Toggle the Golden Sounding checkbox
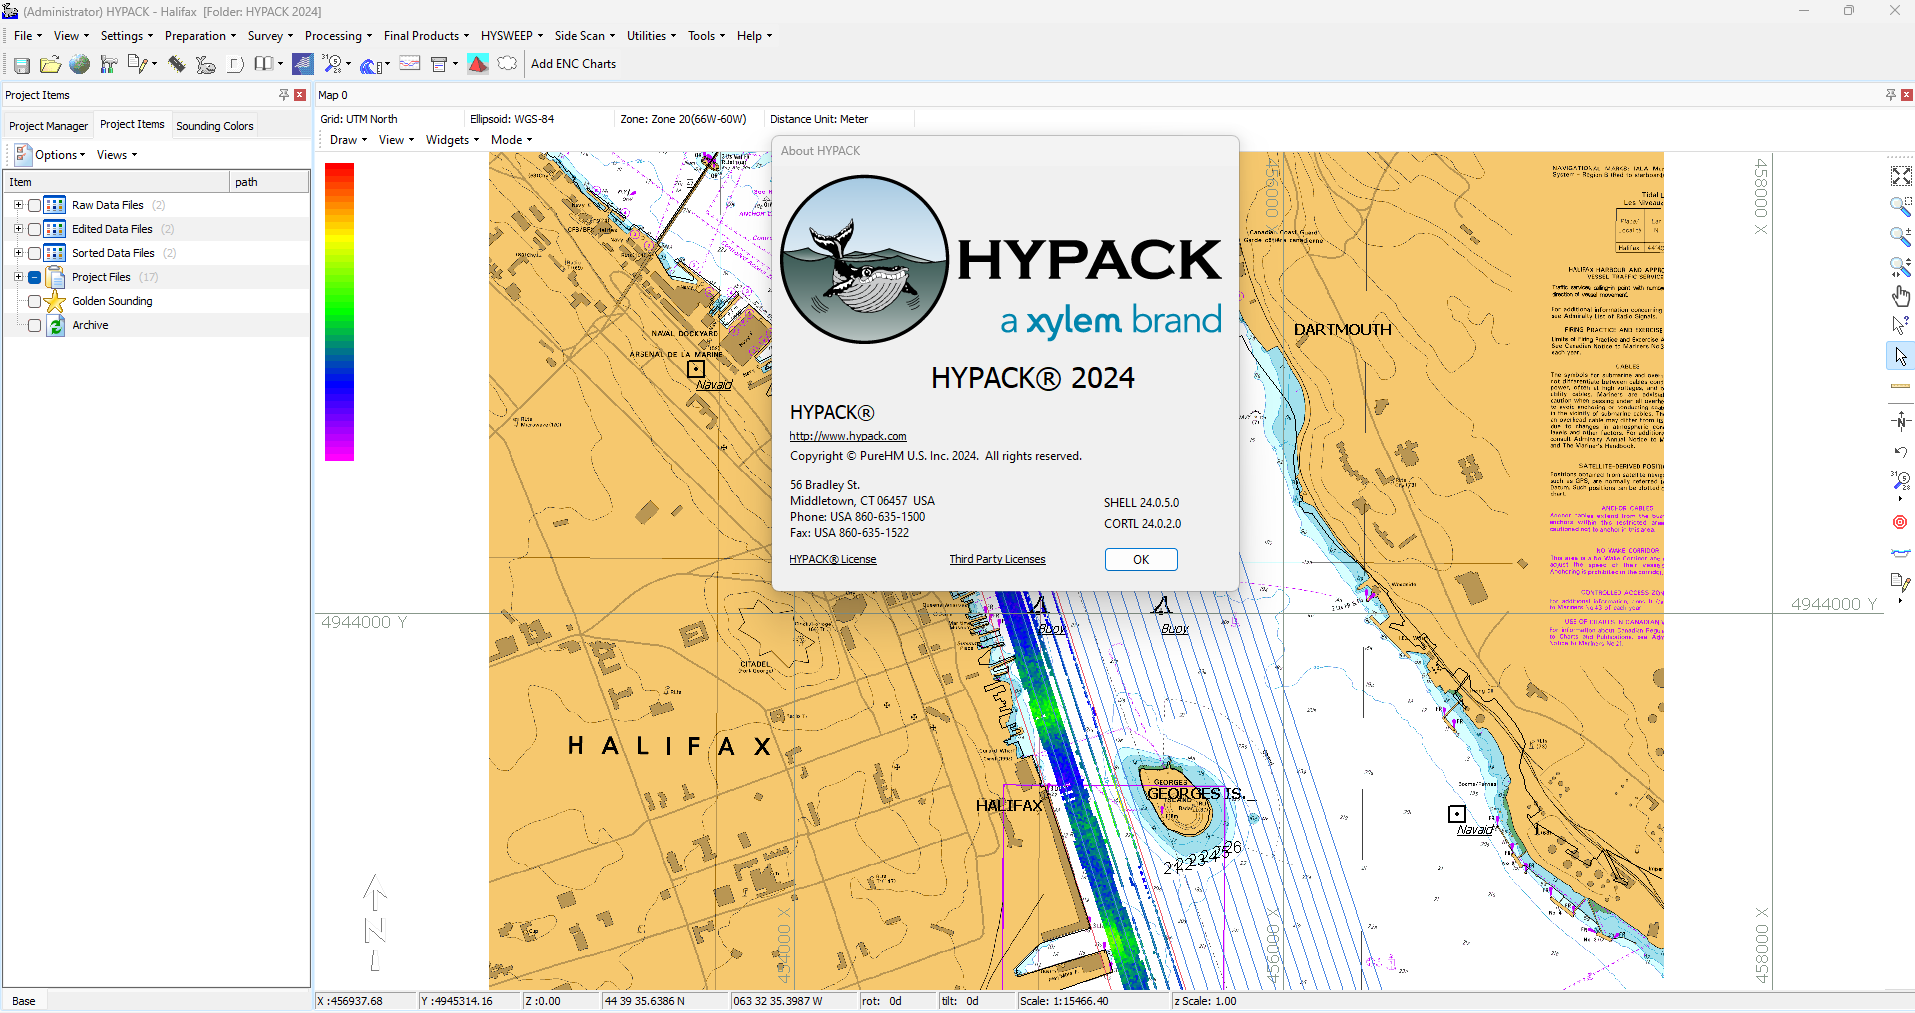Image resolution: width=1915 pixels, height=1013 pixels. point(35,301)
